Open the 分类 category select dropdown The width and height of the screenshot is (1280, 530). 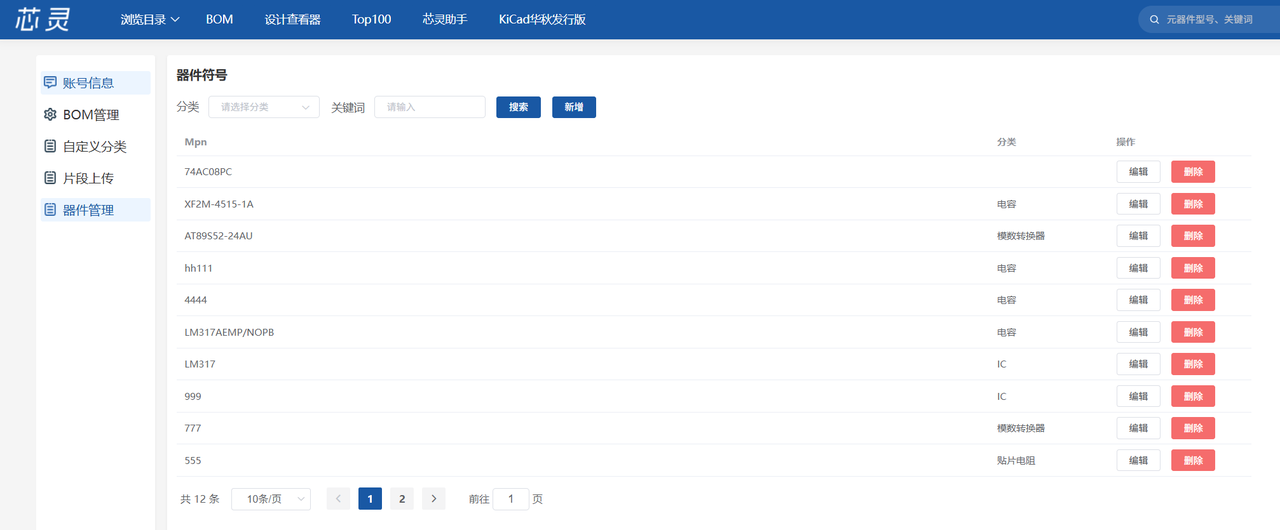pyautogui.click(x=263, y=107)
